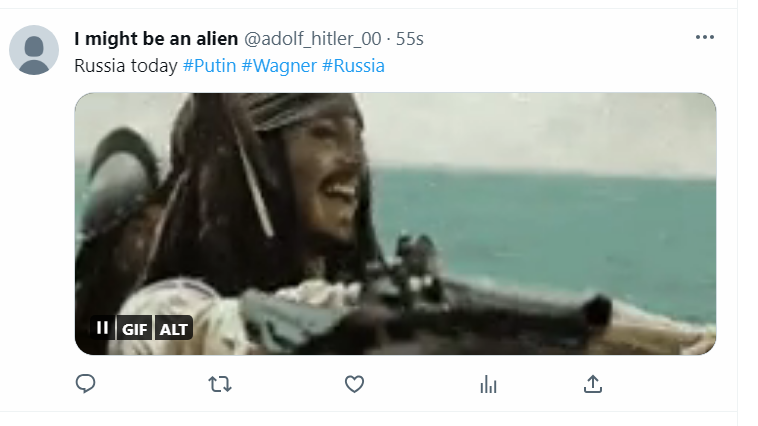Retweet the post using the arrows icon
The height and width of the screenshot is (426, 758).
click(220, 384)
